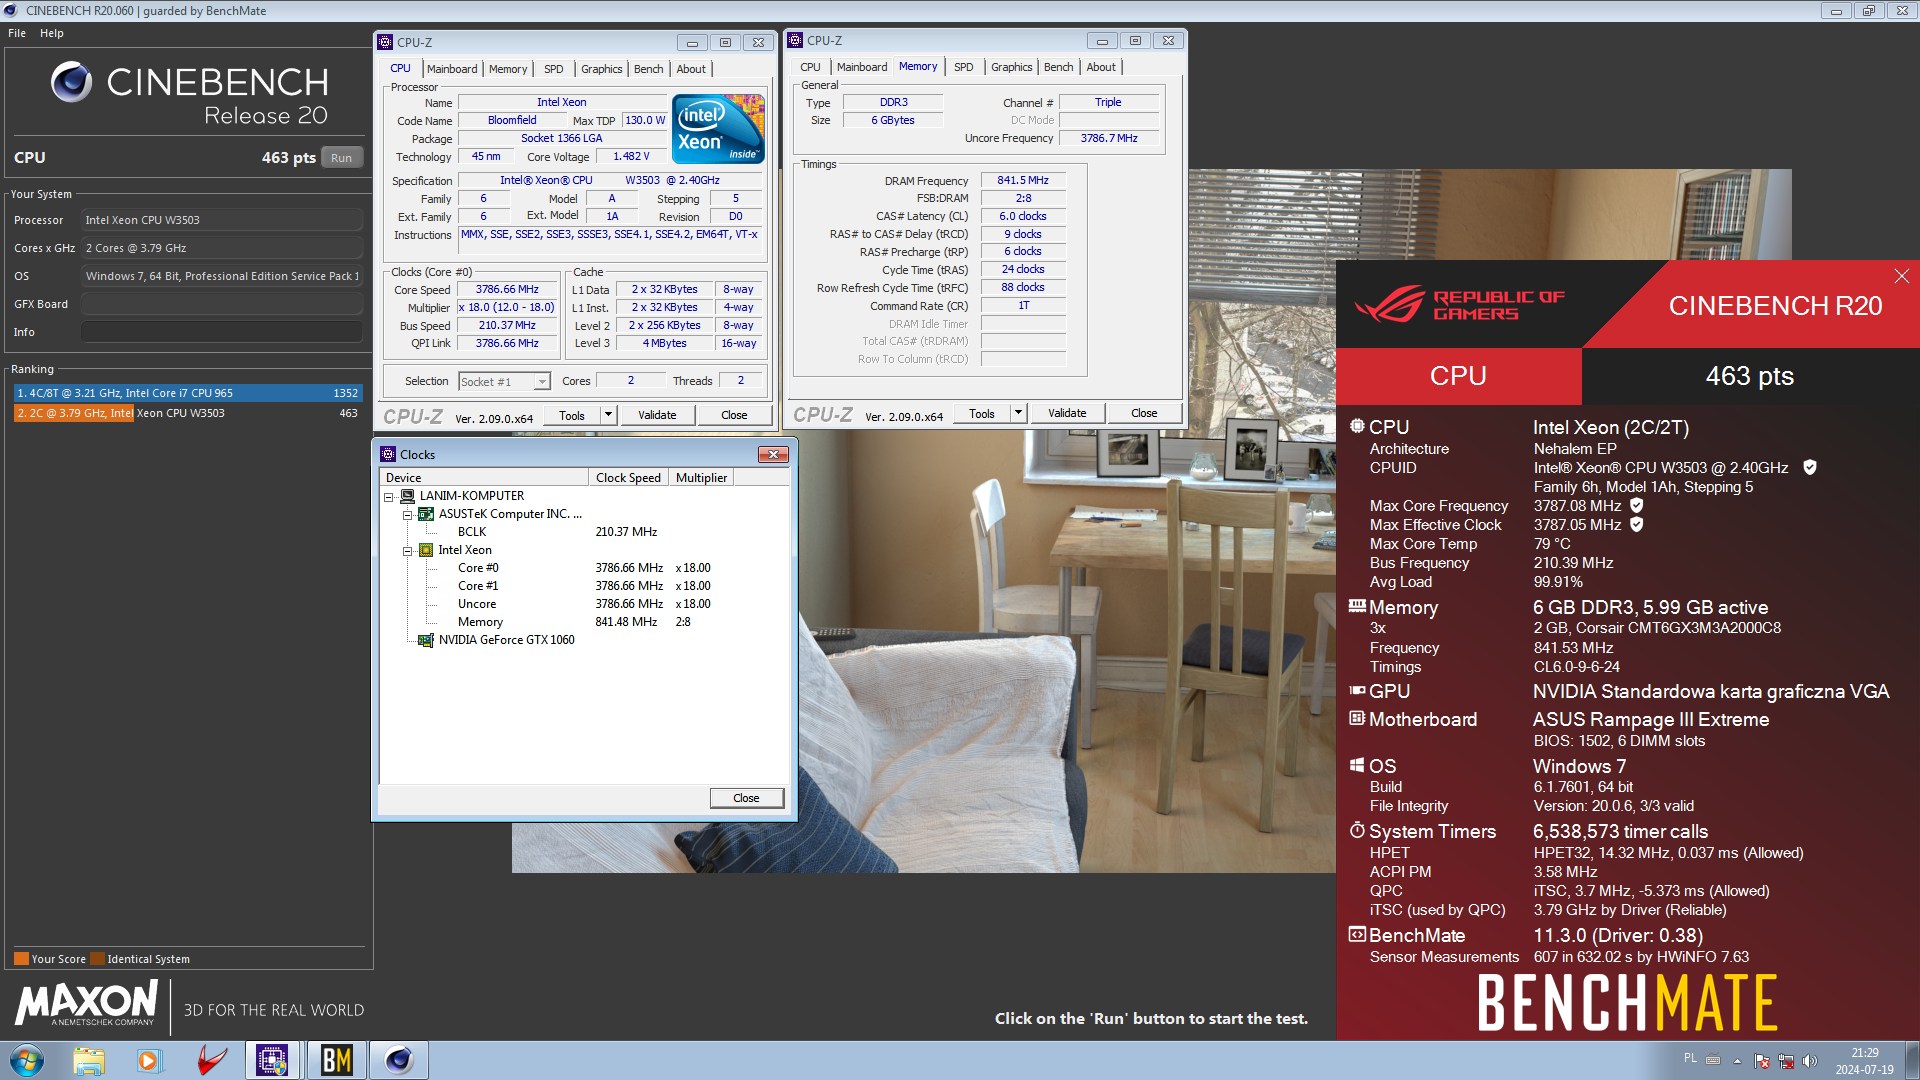Click the NVIDIA GeForce GTX 1060 tree icon
The height and width of the screenshot is (1080, 1920).
pyautogui.click(x=426, y=640)
